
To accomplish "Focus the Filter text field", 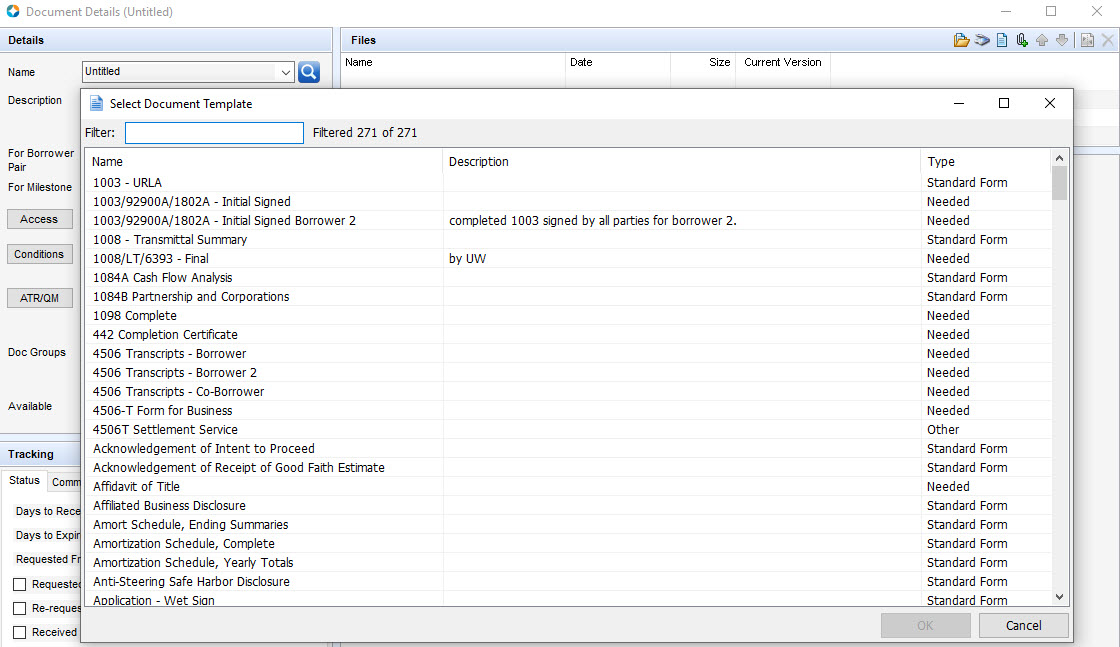I will (x=214, y=133).
